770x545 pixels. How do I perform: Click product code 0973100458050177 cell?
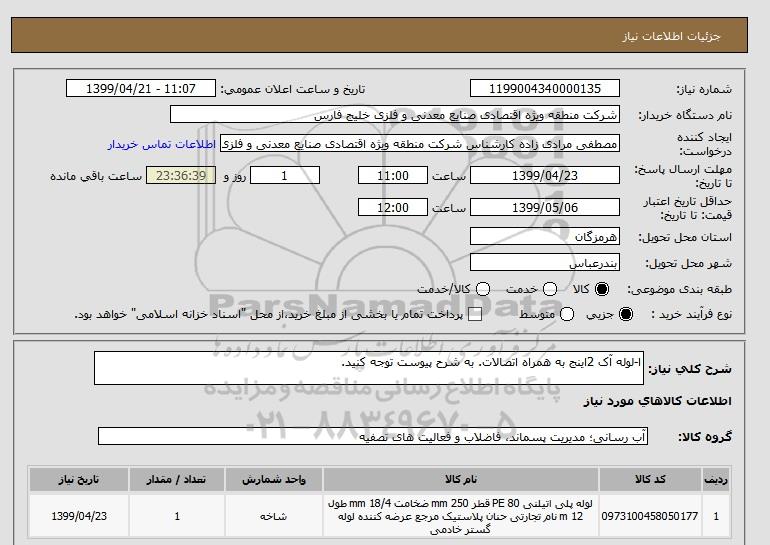(650, 516)
